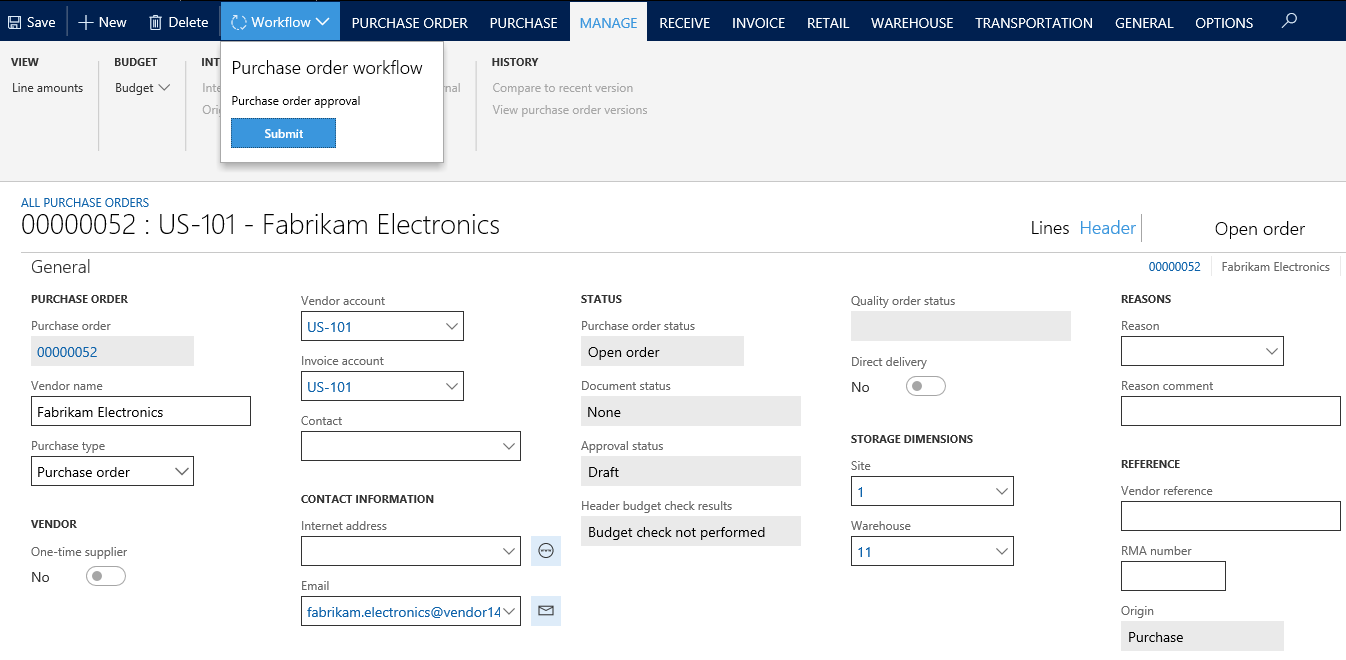The width and height of the screenshot is (1346, 660).
Task: Open the Reason dropdown
Action: click(1271, 351)
